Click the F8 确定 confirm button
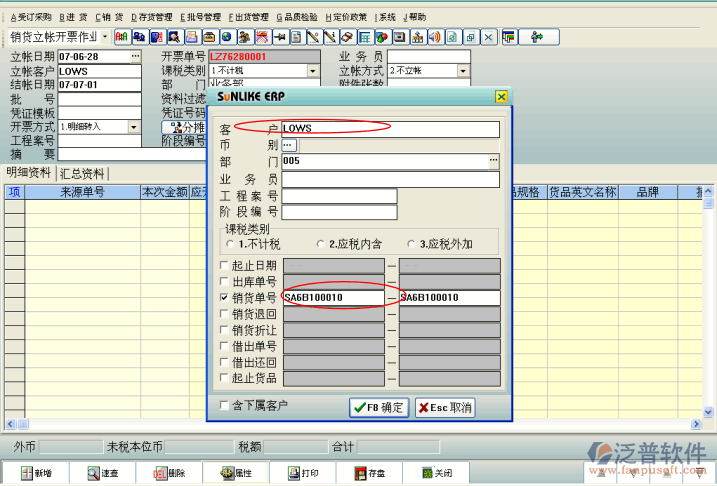 379,407
